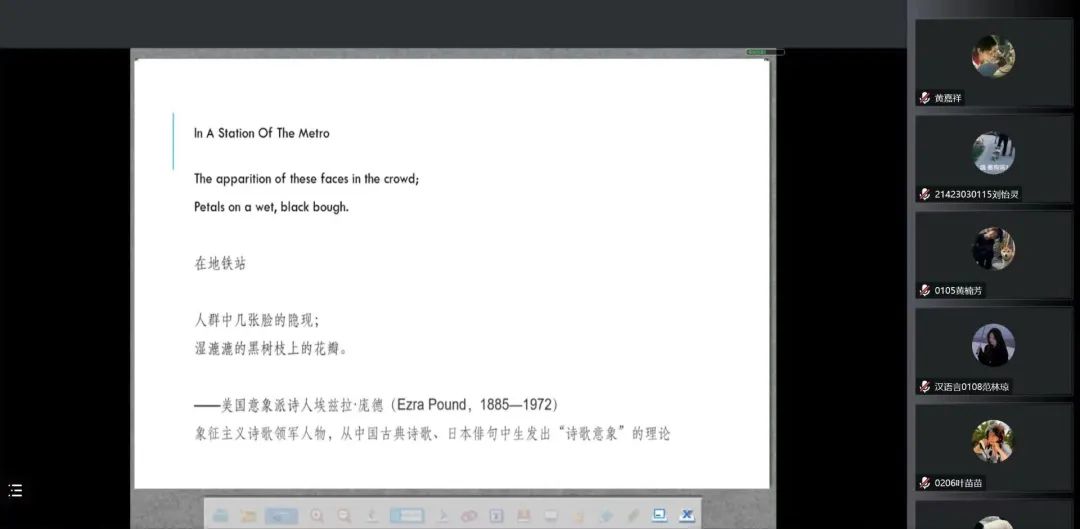This screenshot has height=529, width=1080.
Task: Click the yellow hand icon in bottom toolbar
Action: 579,515
